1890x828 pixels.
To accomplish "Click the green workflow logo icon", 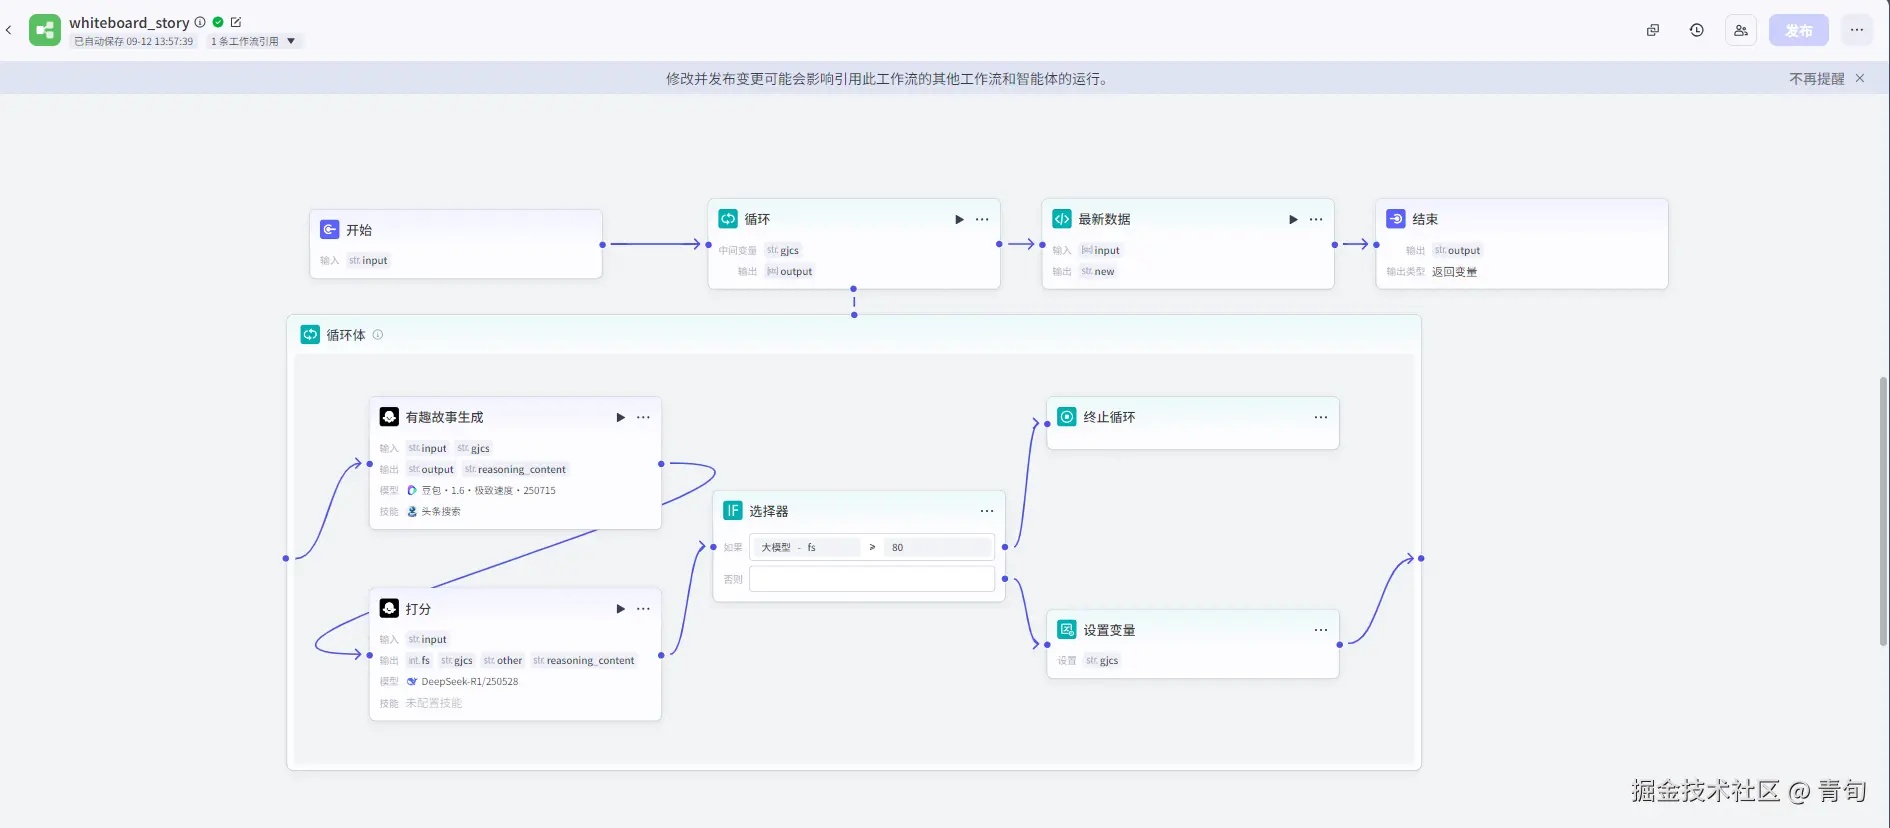I will tap(45, 30).
